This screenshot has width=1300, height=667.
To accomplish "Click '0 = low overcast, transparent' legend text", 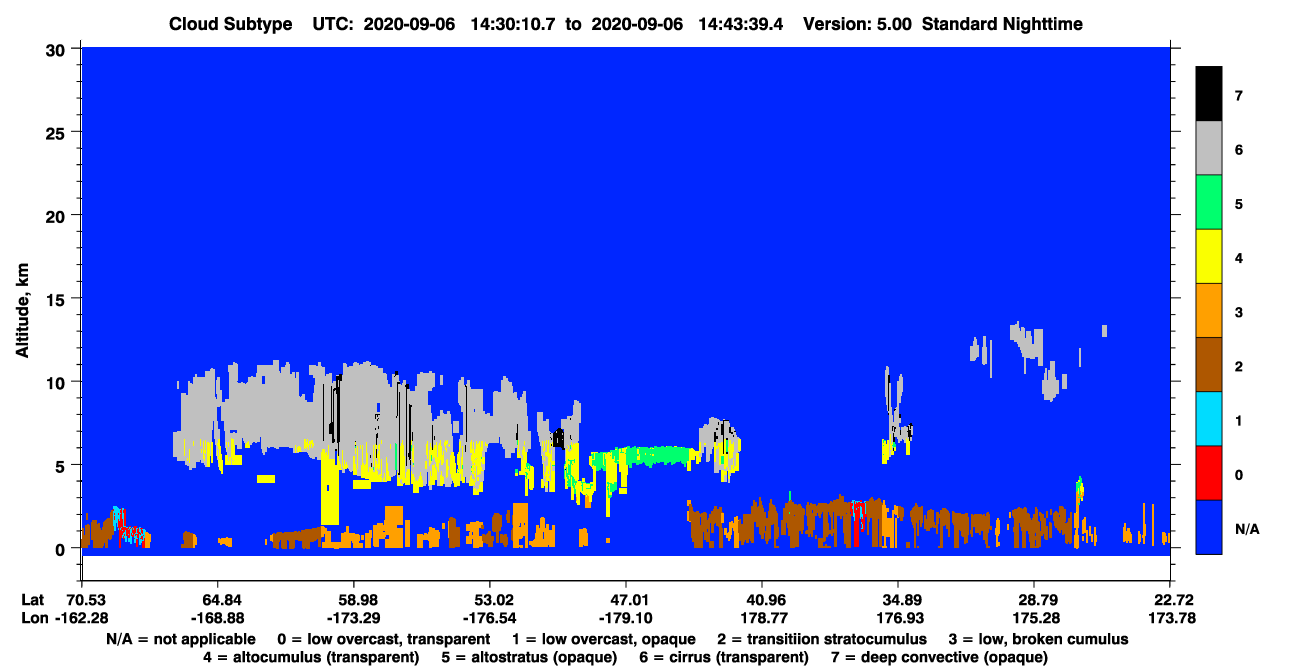I will tap(383, 639).
